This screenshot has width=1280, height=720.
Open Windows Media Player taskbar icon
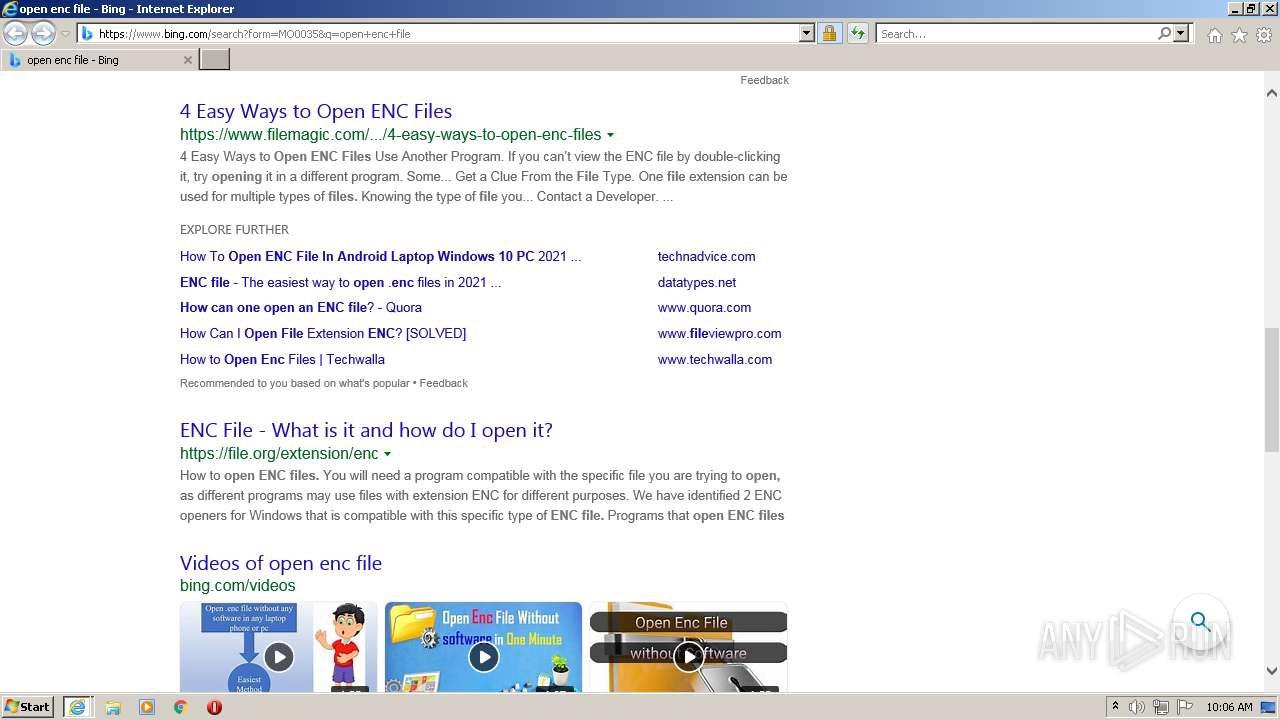(x=147, y=707)
